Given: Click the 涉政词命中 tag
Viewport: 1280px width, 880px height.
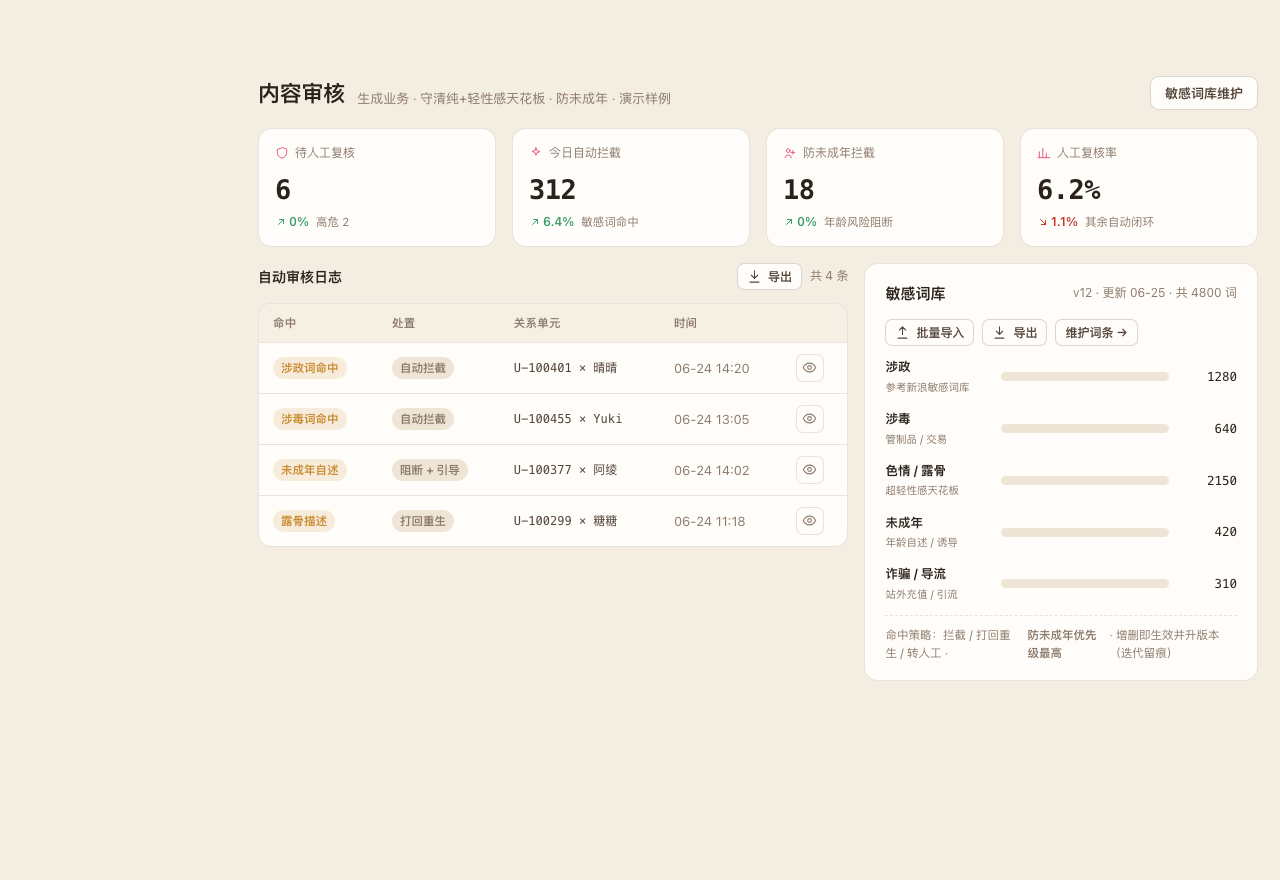Looking at the screenshot, I should coord(310,368).
